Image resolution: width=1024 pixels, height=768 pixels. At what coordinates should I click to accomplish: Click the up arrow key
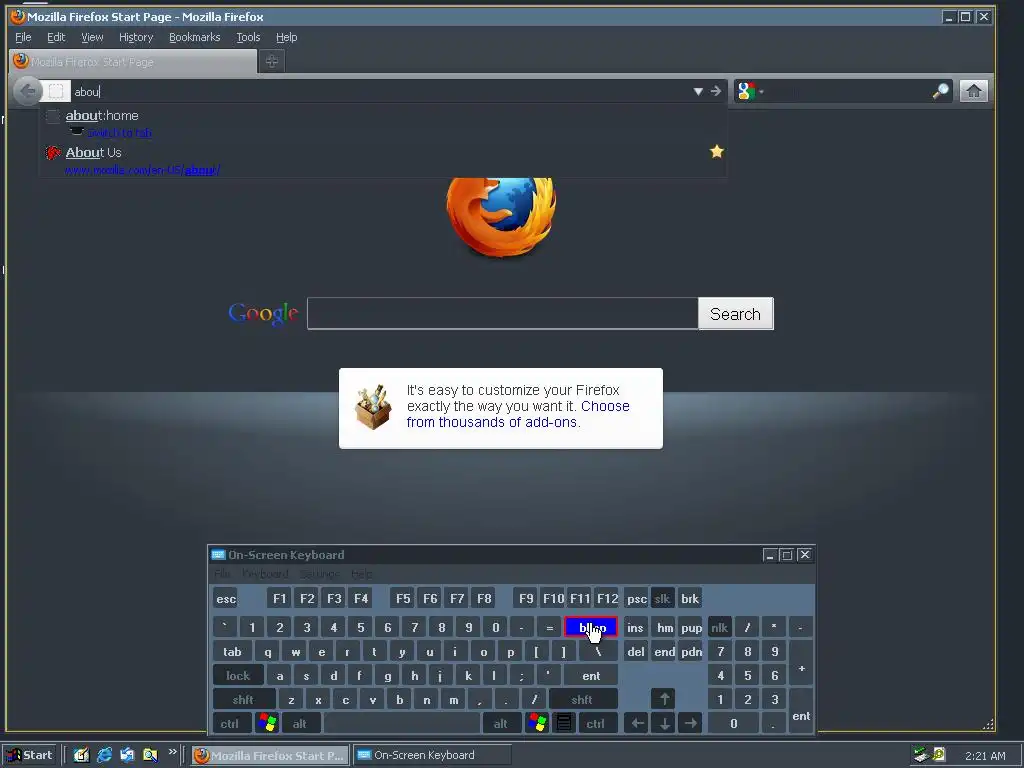664,699
